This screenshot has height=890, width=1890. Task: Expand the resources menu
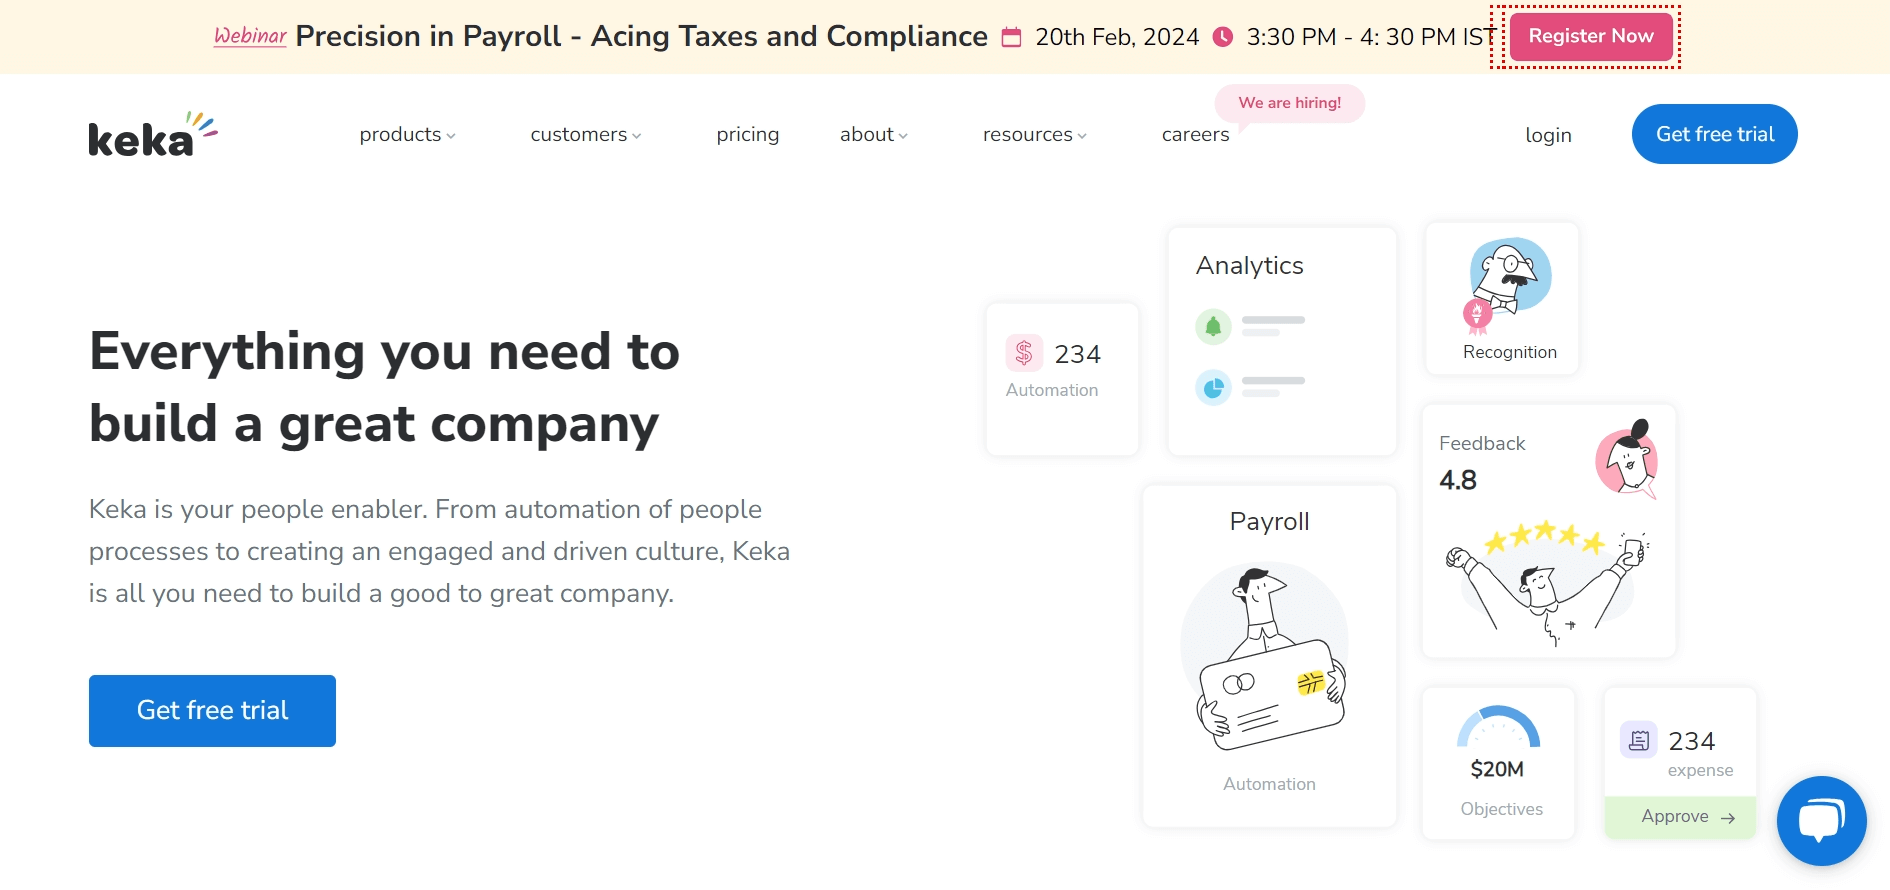coord(1035,135)
